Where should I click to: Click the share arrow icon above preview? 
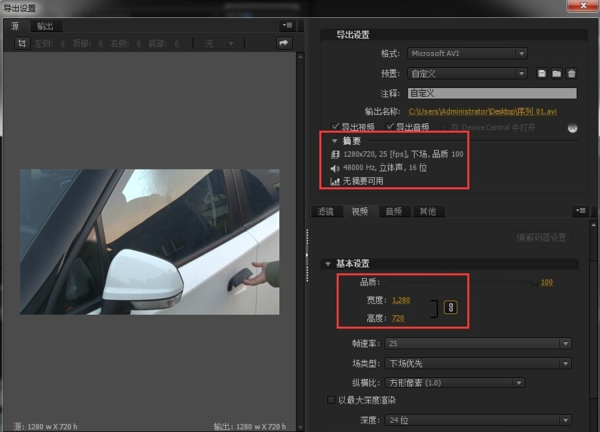point(283,43)
